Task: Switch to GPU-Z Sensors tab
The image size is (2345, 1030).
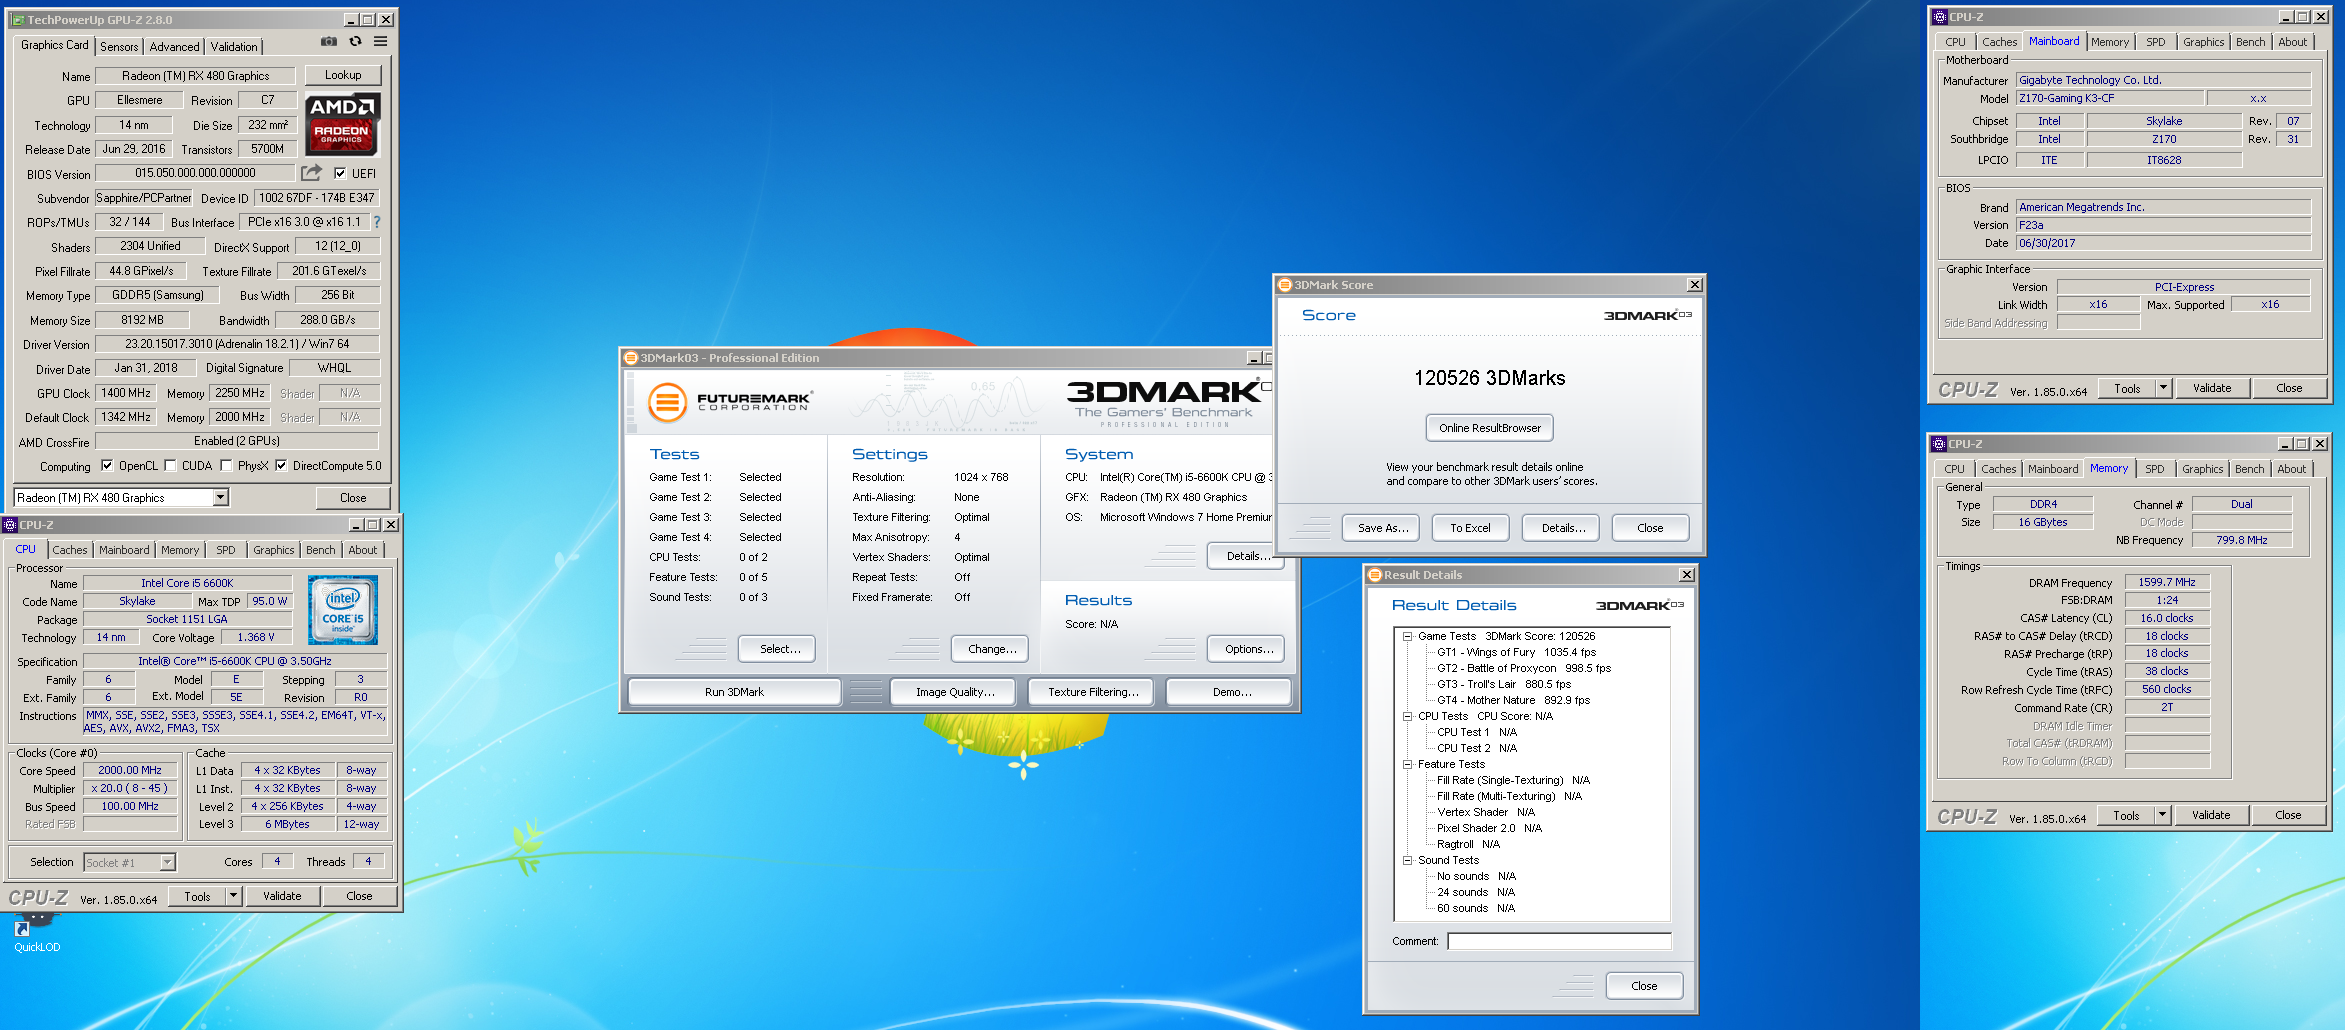Action: click(119, 47)
